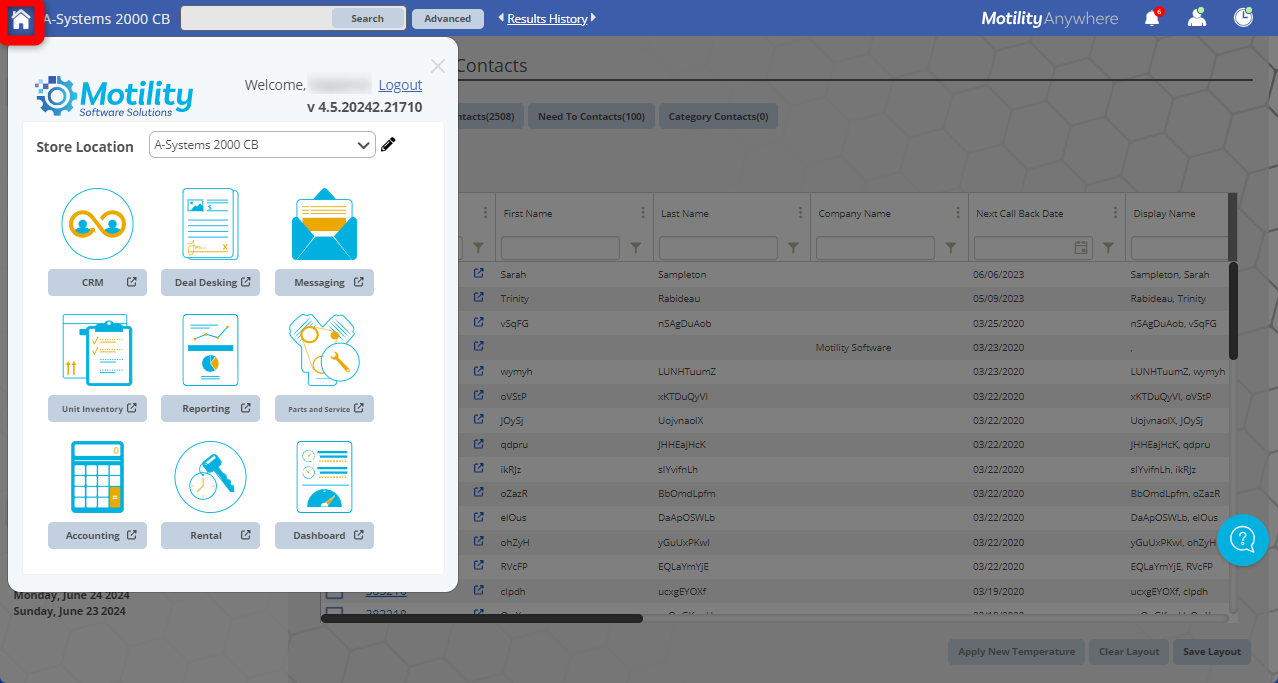Click the Home icon in top bar
The height and width of the screenshot is (683, 1278).
click(x=21, y=19)
